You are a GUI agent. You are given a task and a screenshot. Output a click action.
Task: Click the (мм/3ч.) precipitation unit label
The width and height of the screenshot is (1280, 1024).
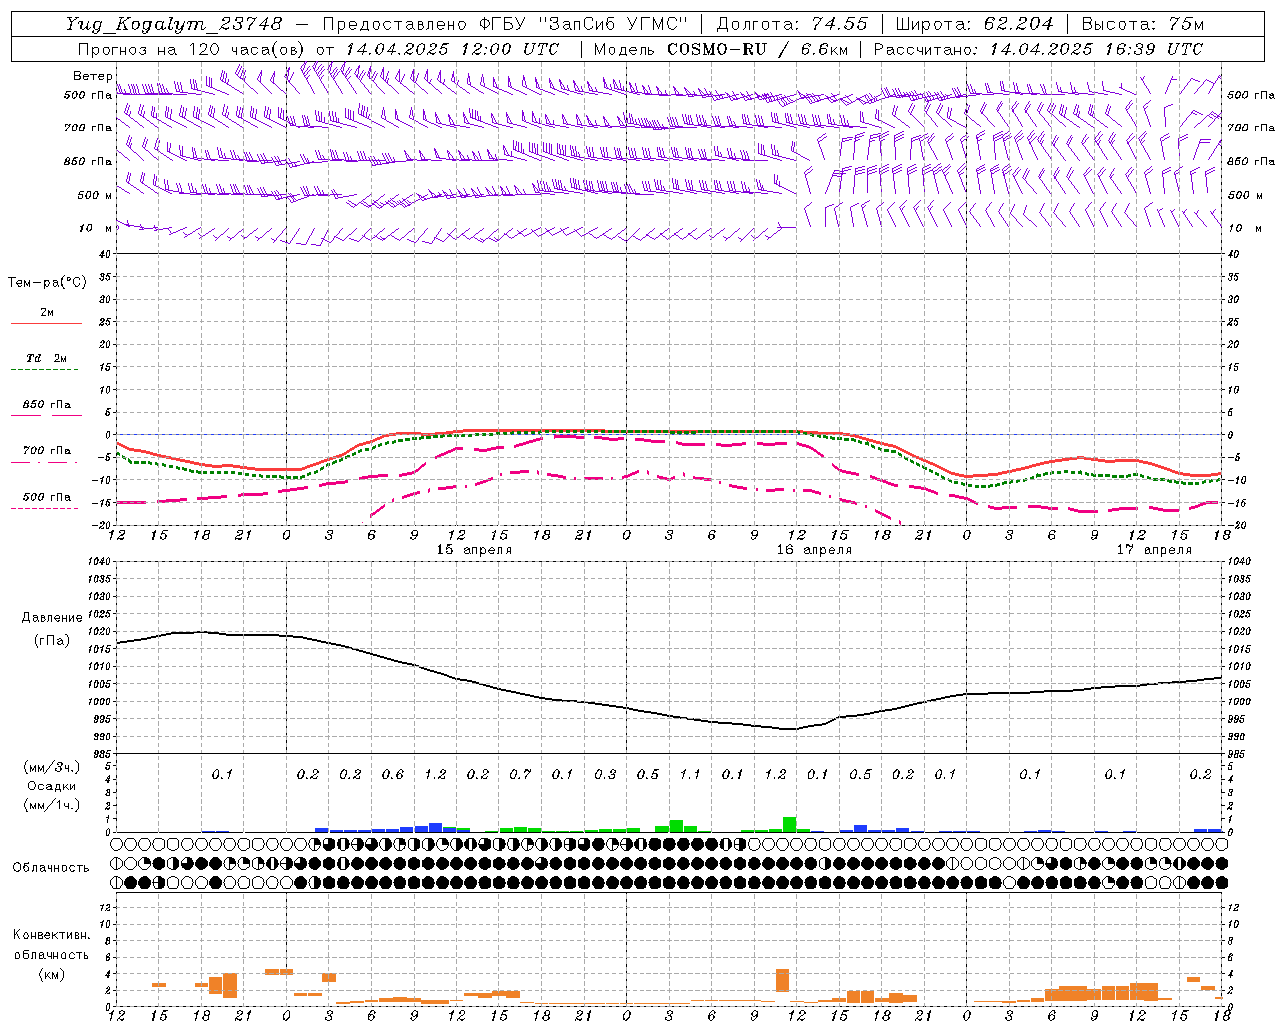click(51, 767)
